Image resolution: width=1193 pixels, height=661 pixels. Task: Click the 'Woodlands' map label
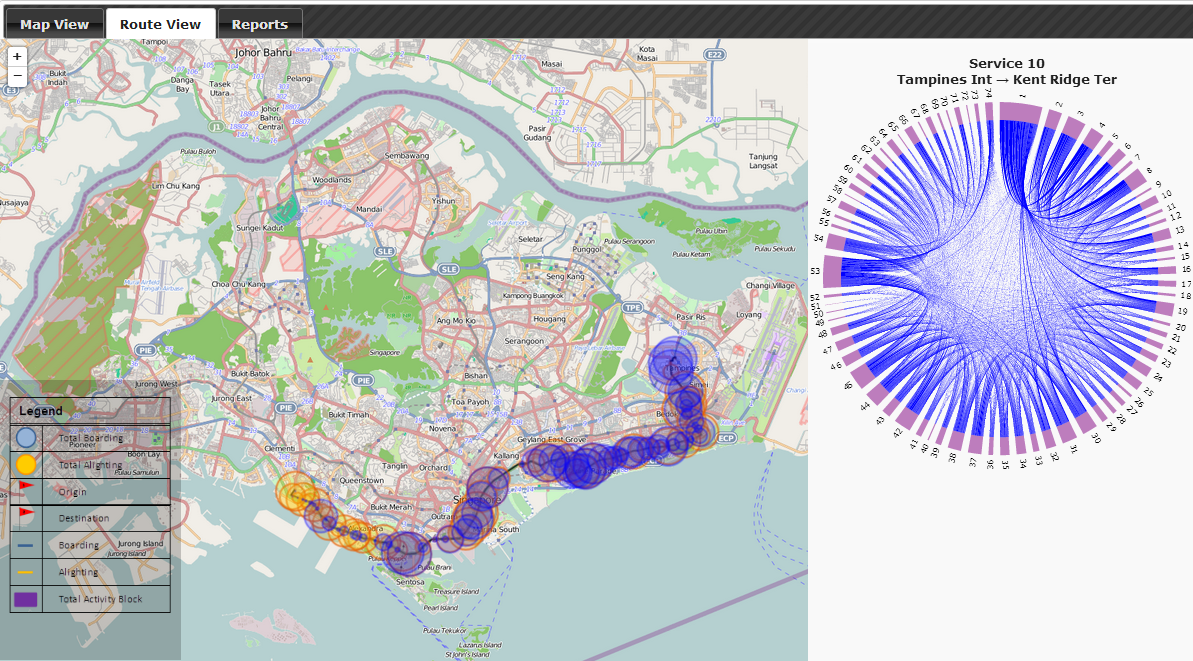pyautogui.click(x=332, y=180)
